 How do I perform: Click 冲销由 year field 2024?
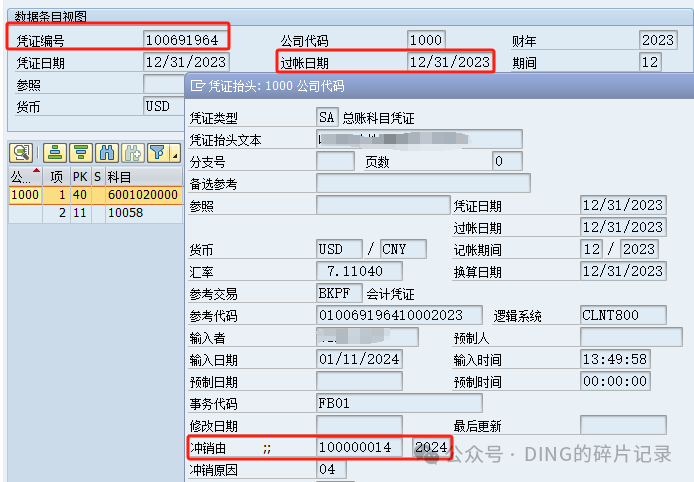431,447
